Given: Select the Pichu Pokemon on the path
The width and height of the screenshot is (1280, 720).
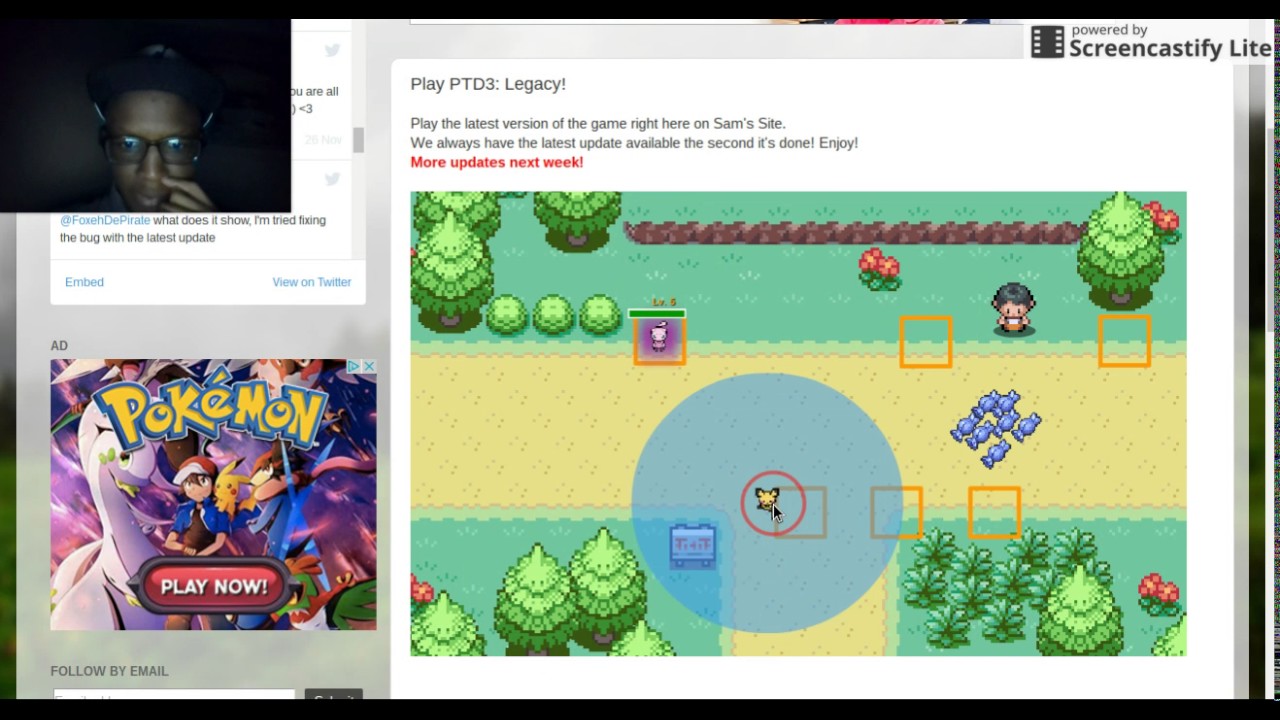Looking at the screenshot, I should [766, 501].
